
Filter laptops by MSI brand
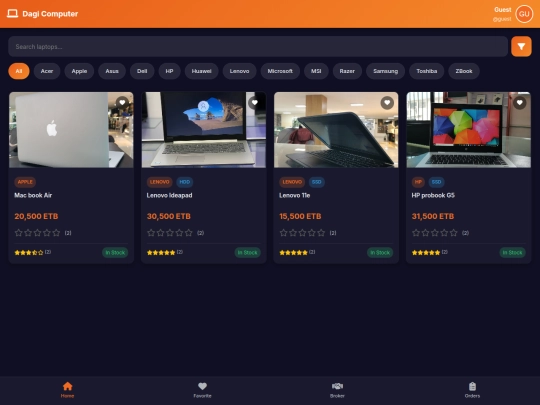(x=316, y=71)
